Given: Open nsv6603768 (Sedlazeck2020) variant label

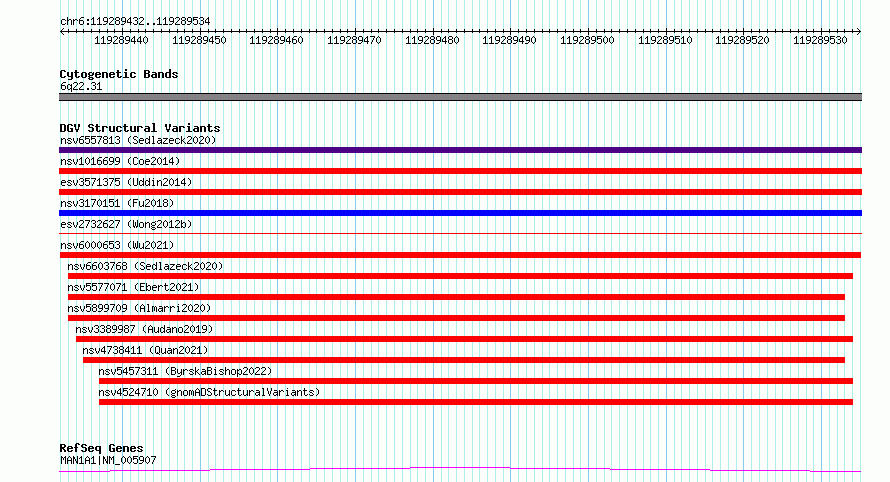Looking at the screenshot, I should click(x=145, y=266).
